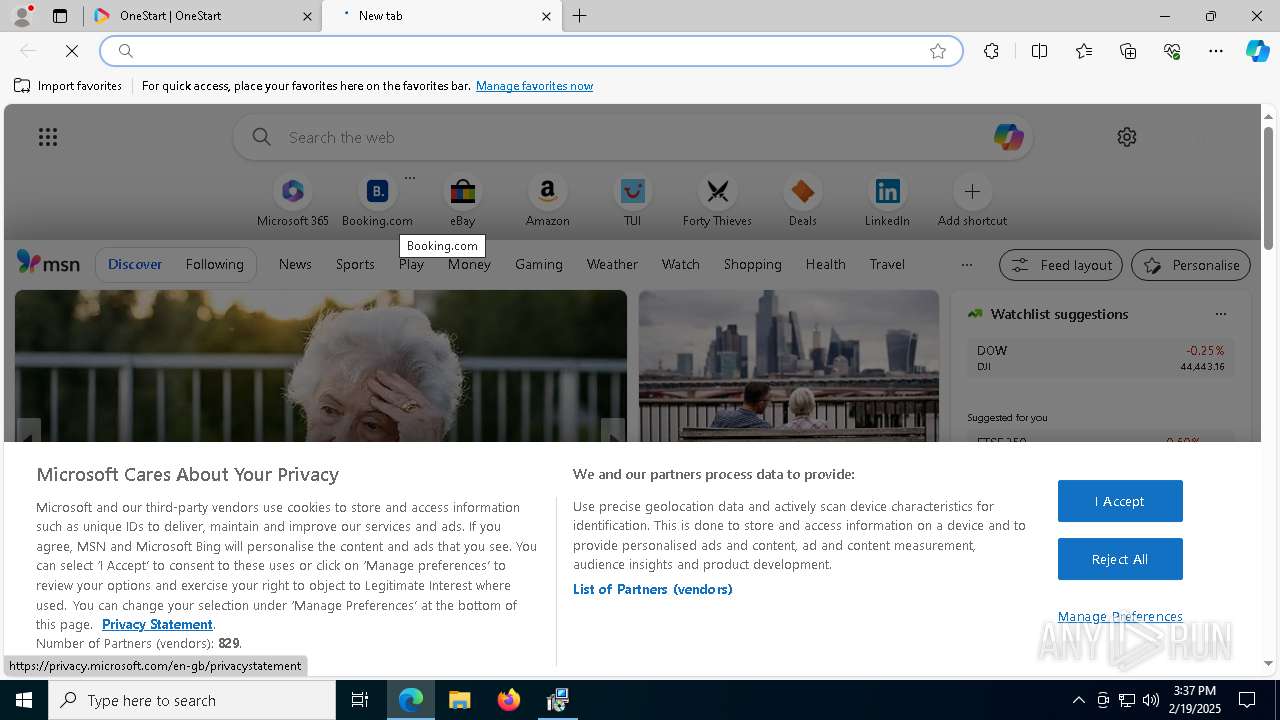This screenshot has height=720, width=1280.
Task: Switch to the New tab tab
Action: [x=441, y=16]
